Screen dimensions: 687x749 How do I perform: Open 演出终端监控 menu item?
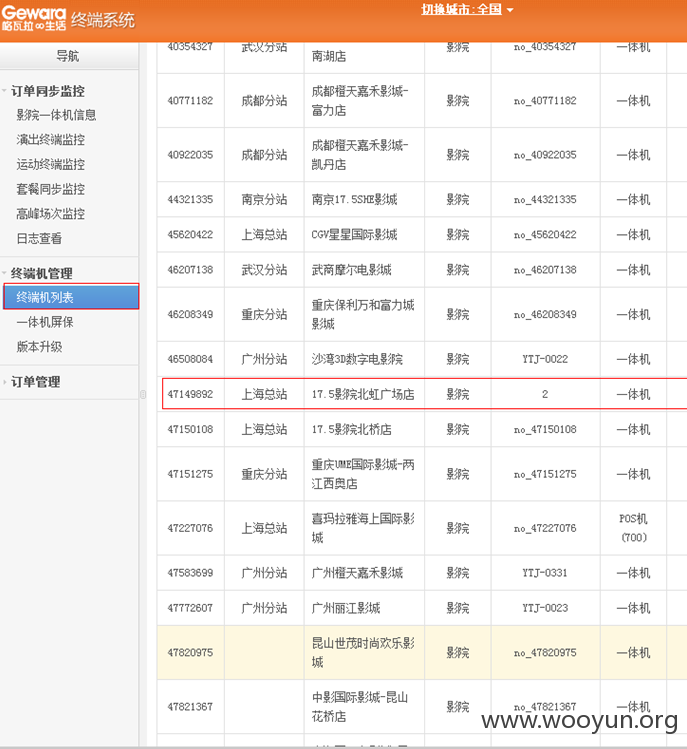pyautogui.click(x=50, y=139)
